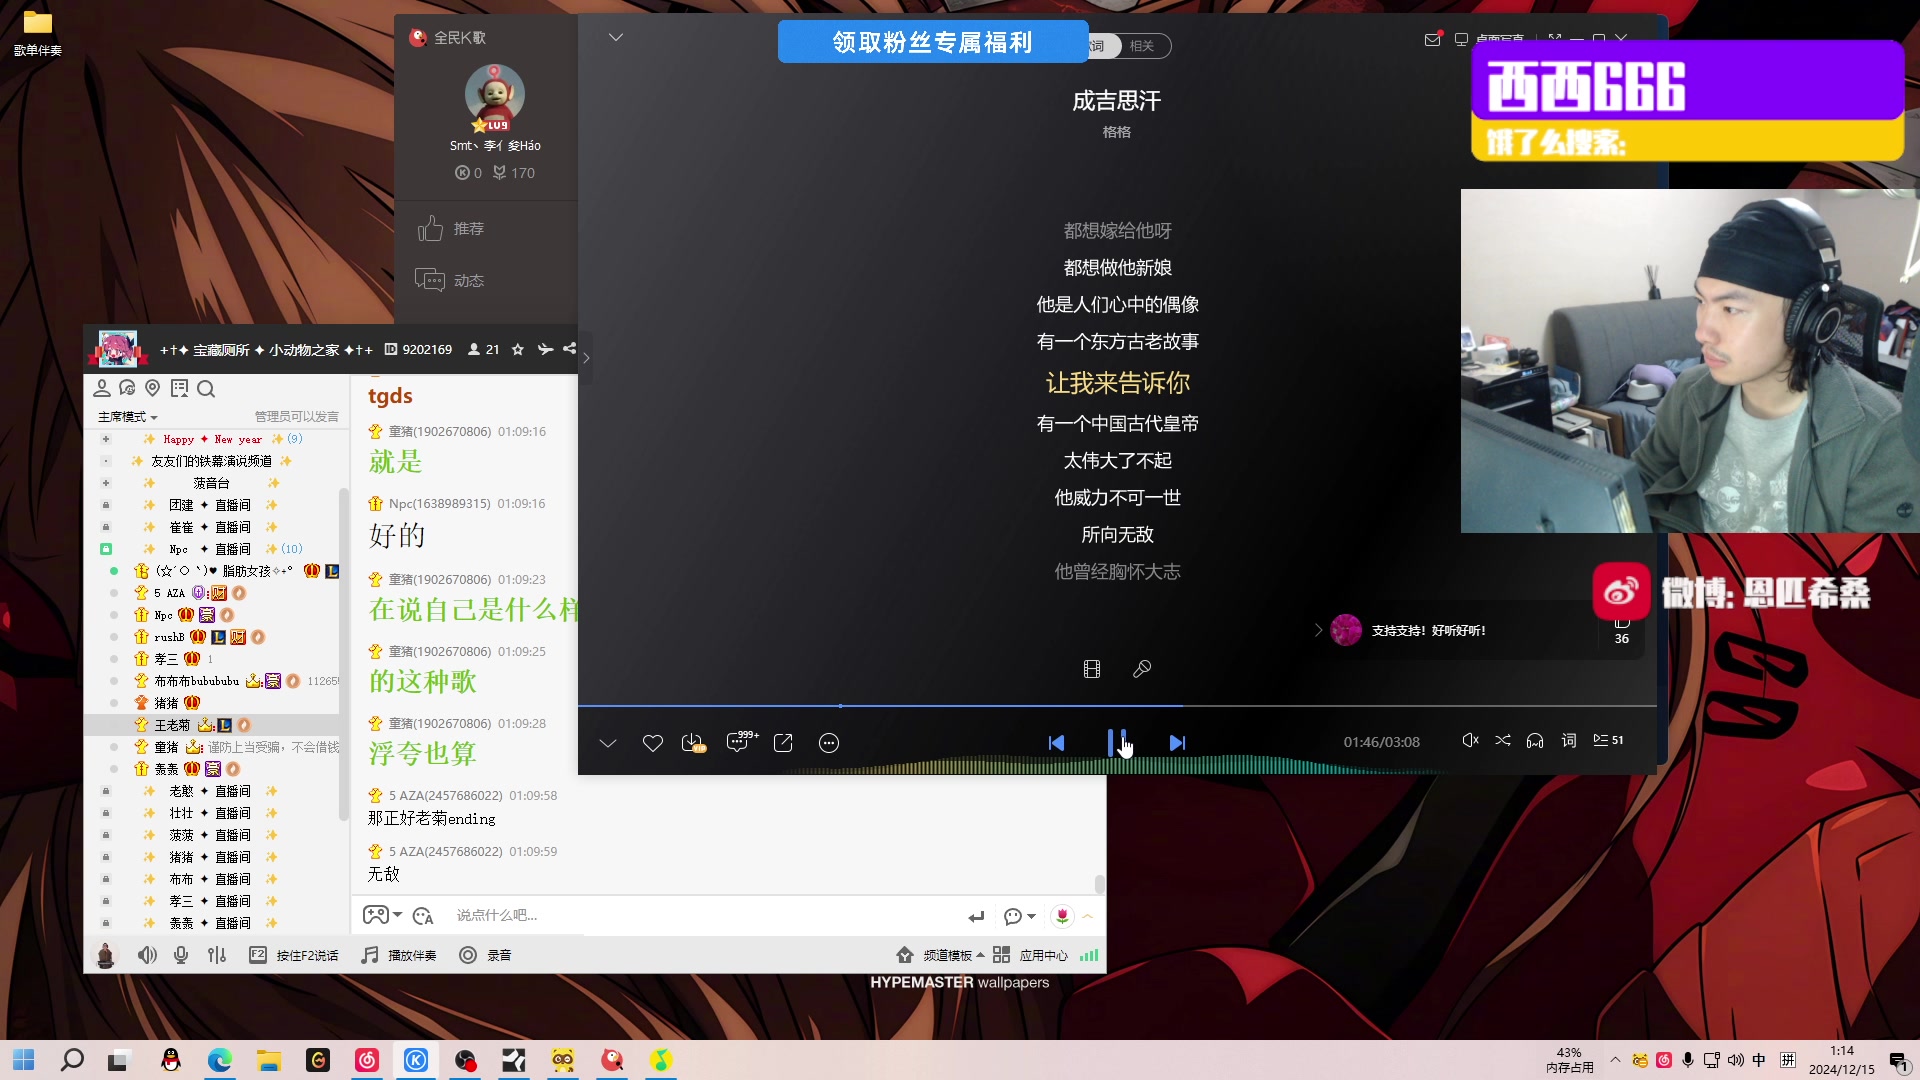Toggle mute on the player volume icon
The image size is (1920, 1080).
coord(1469,741)
